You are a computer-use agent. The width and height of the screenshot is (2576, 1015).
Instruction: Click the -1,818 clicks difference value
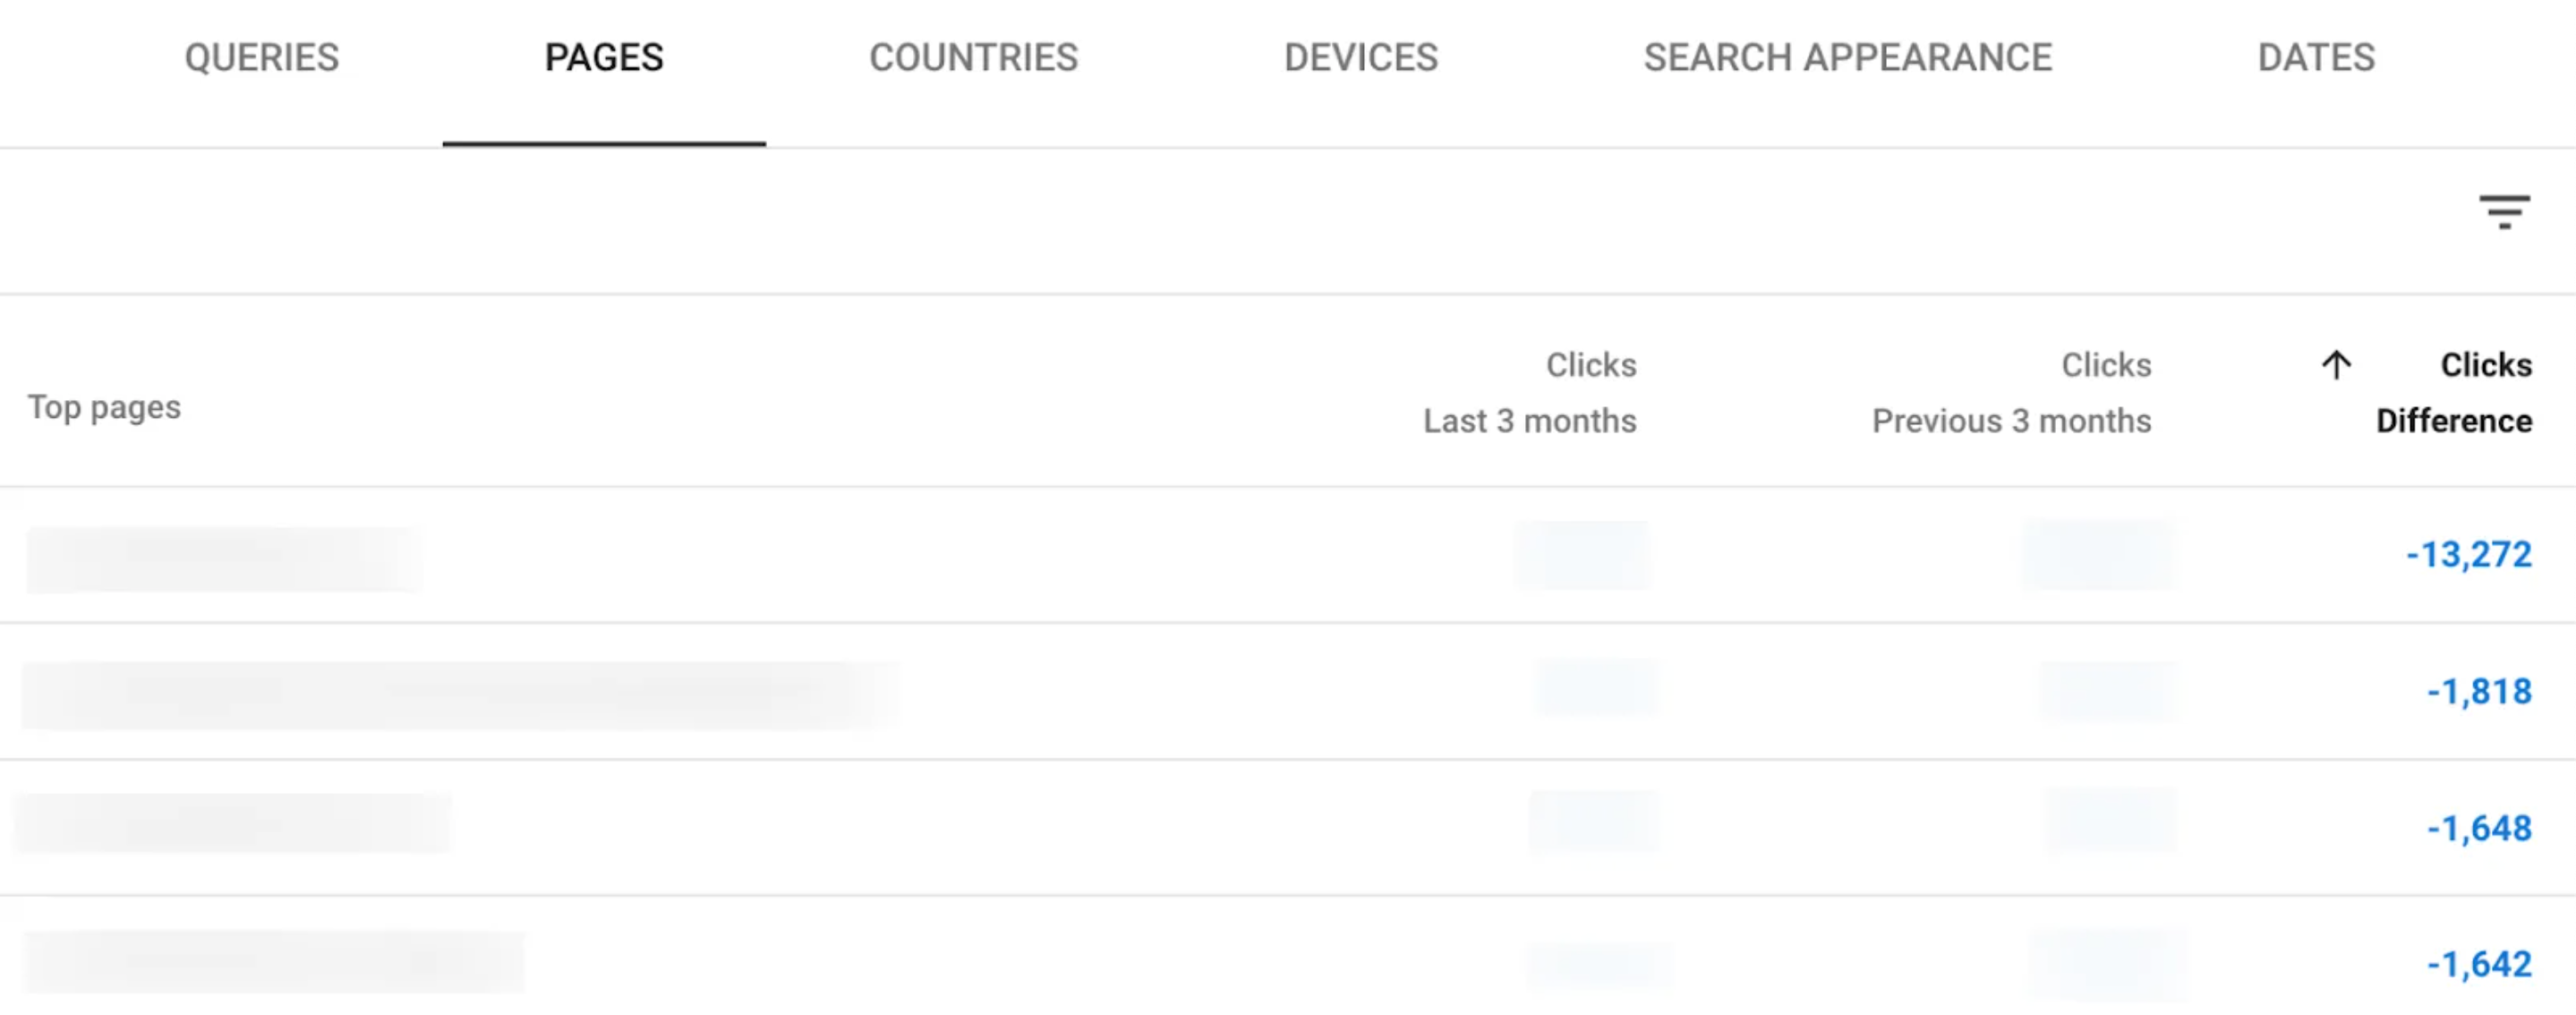(x=2479, y=691)
